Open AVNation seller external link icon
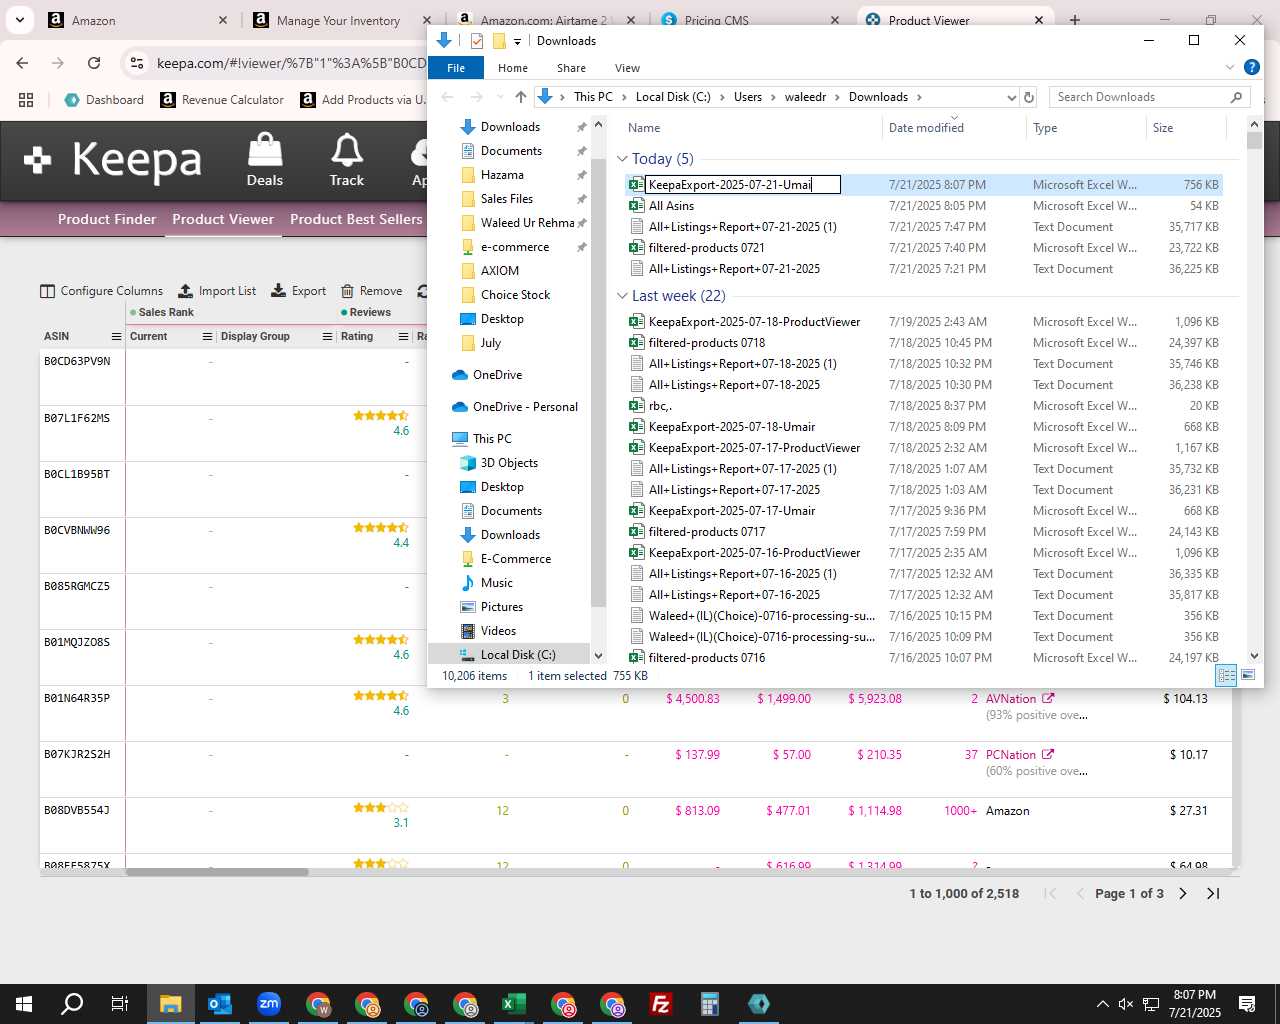This screenshot has height=1024, width=1280. pos(1048,699)
